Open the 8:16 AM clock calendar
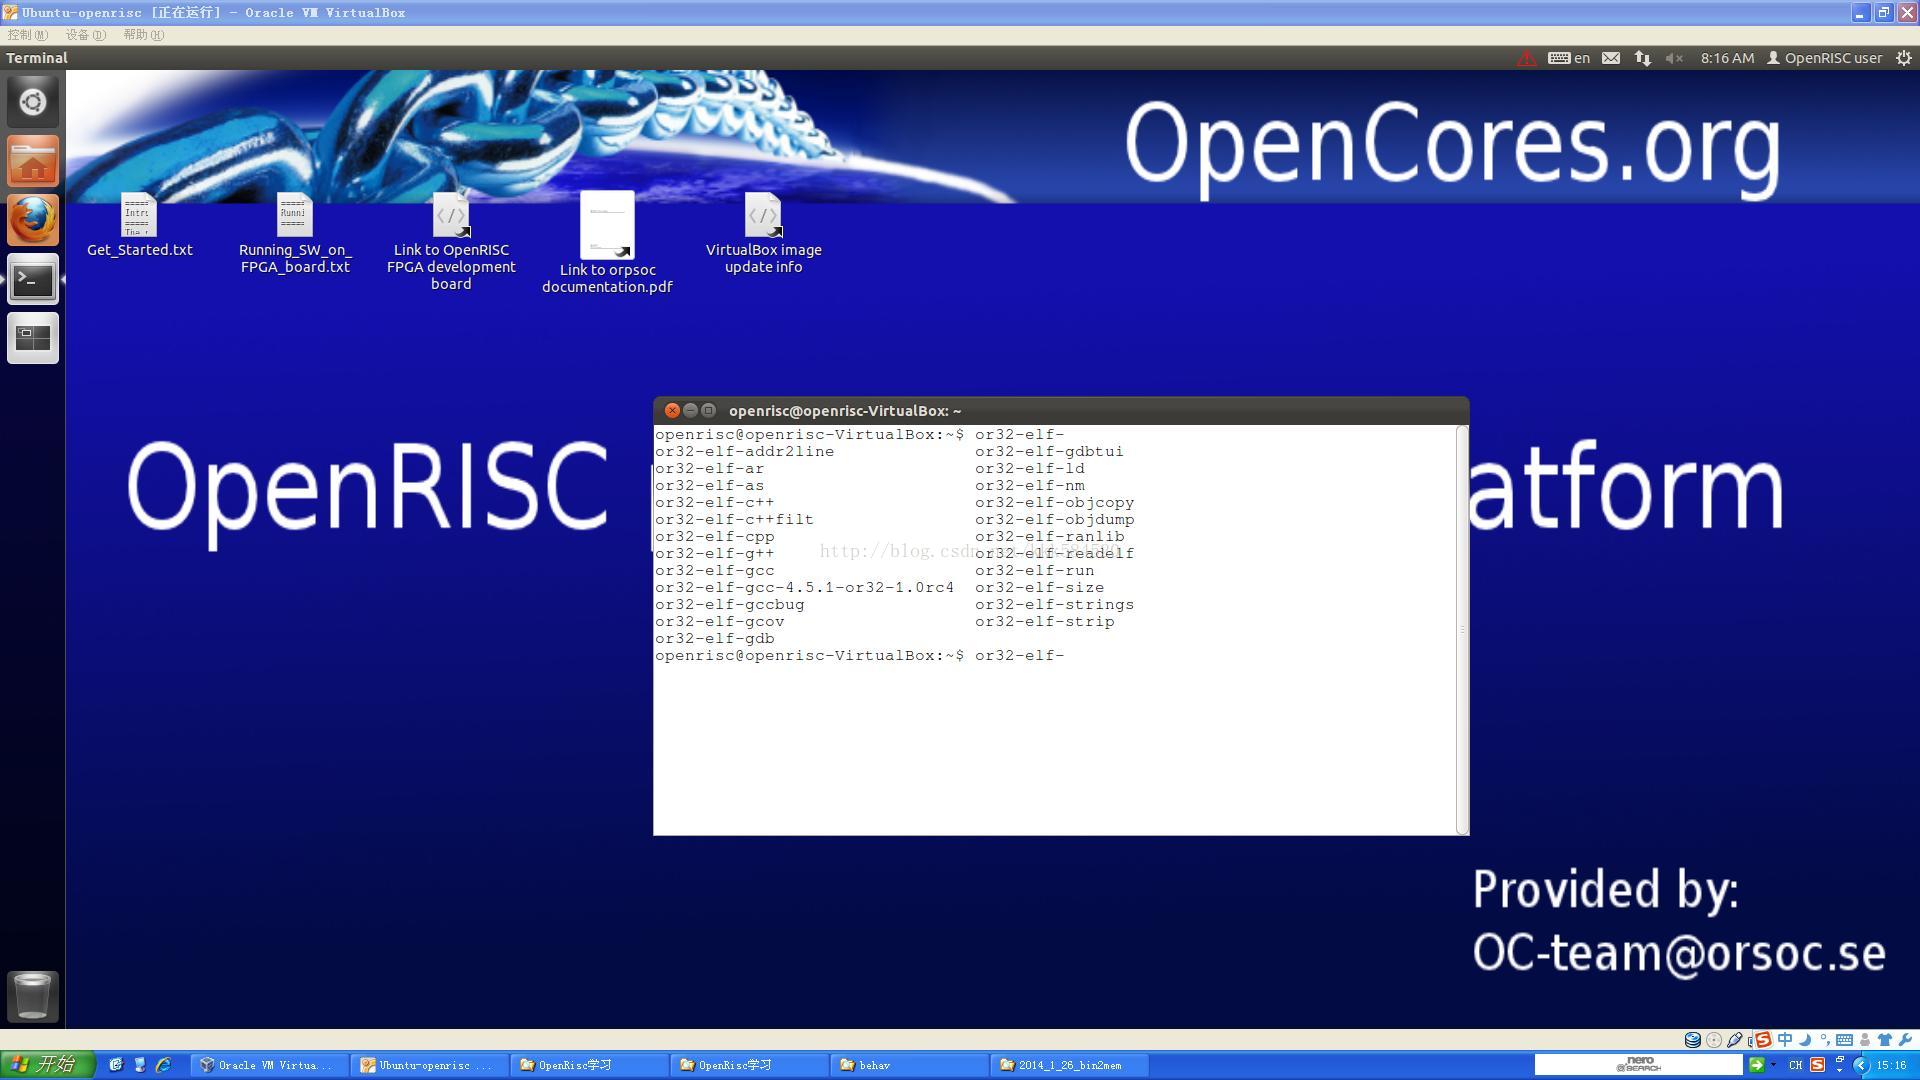 [1727, 58]
